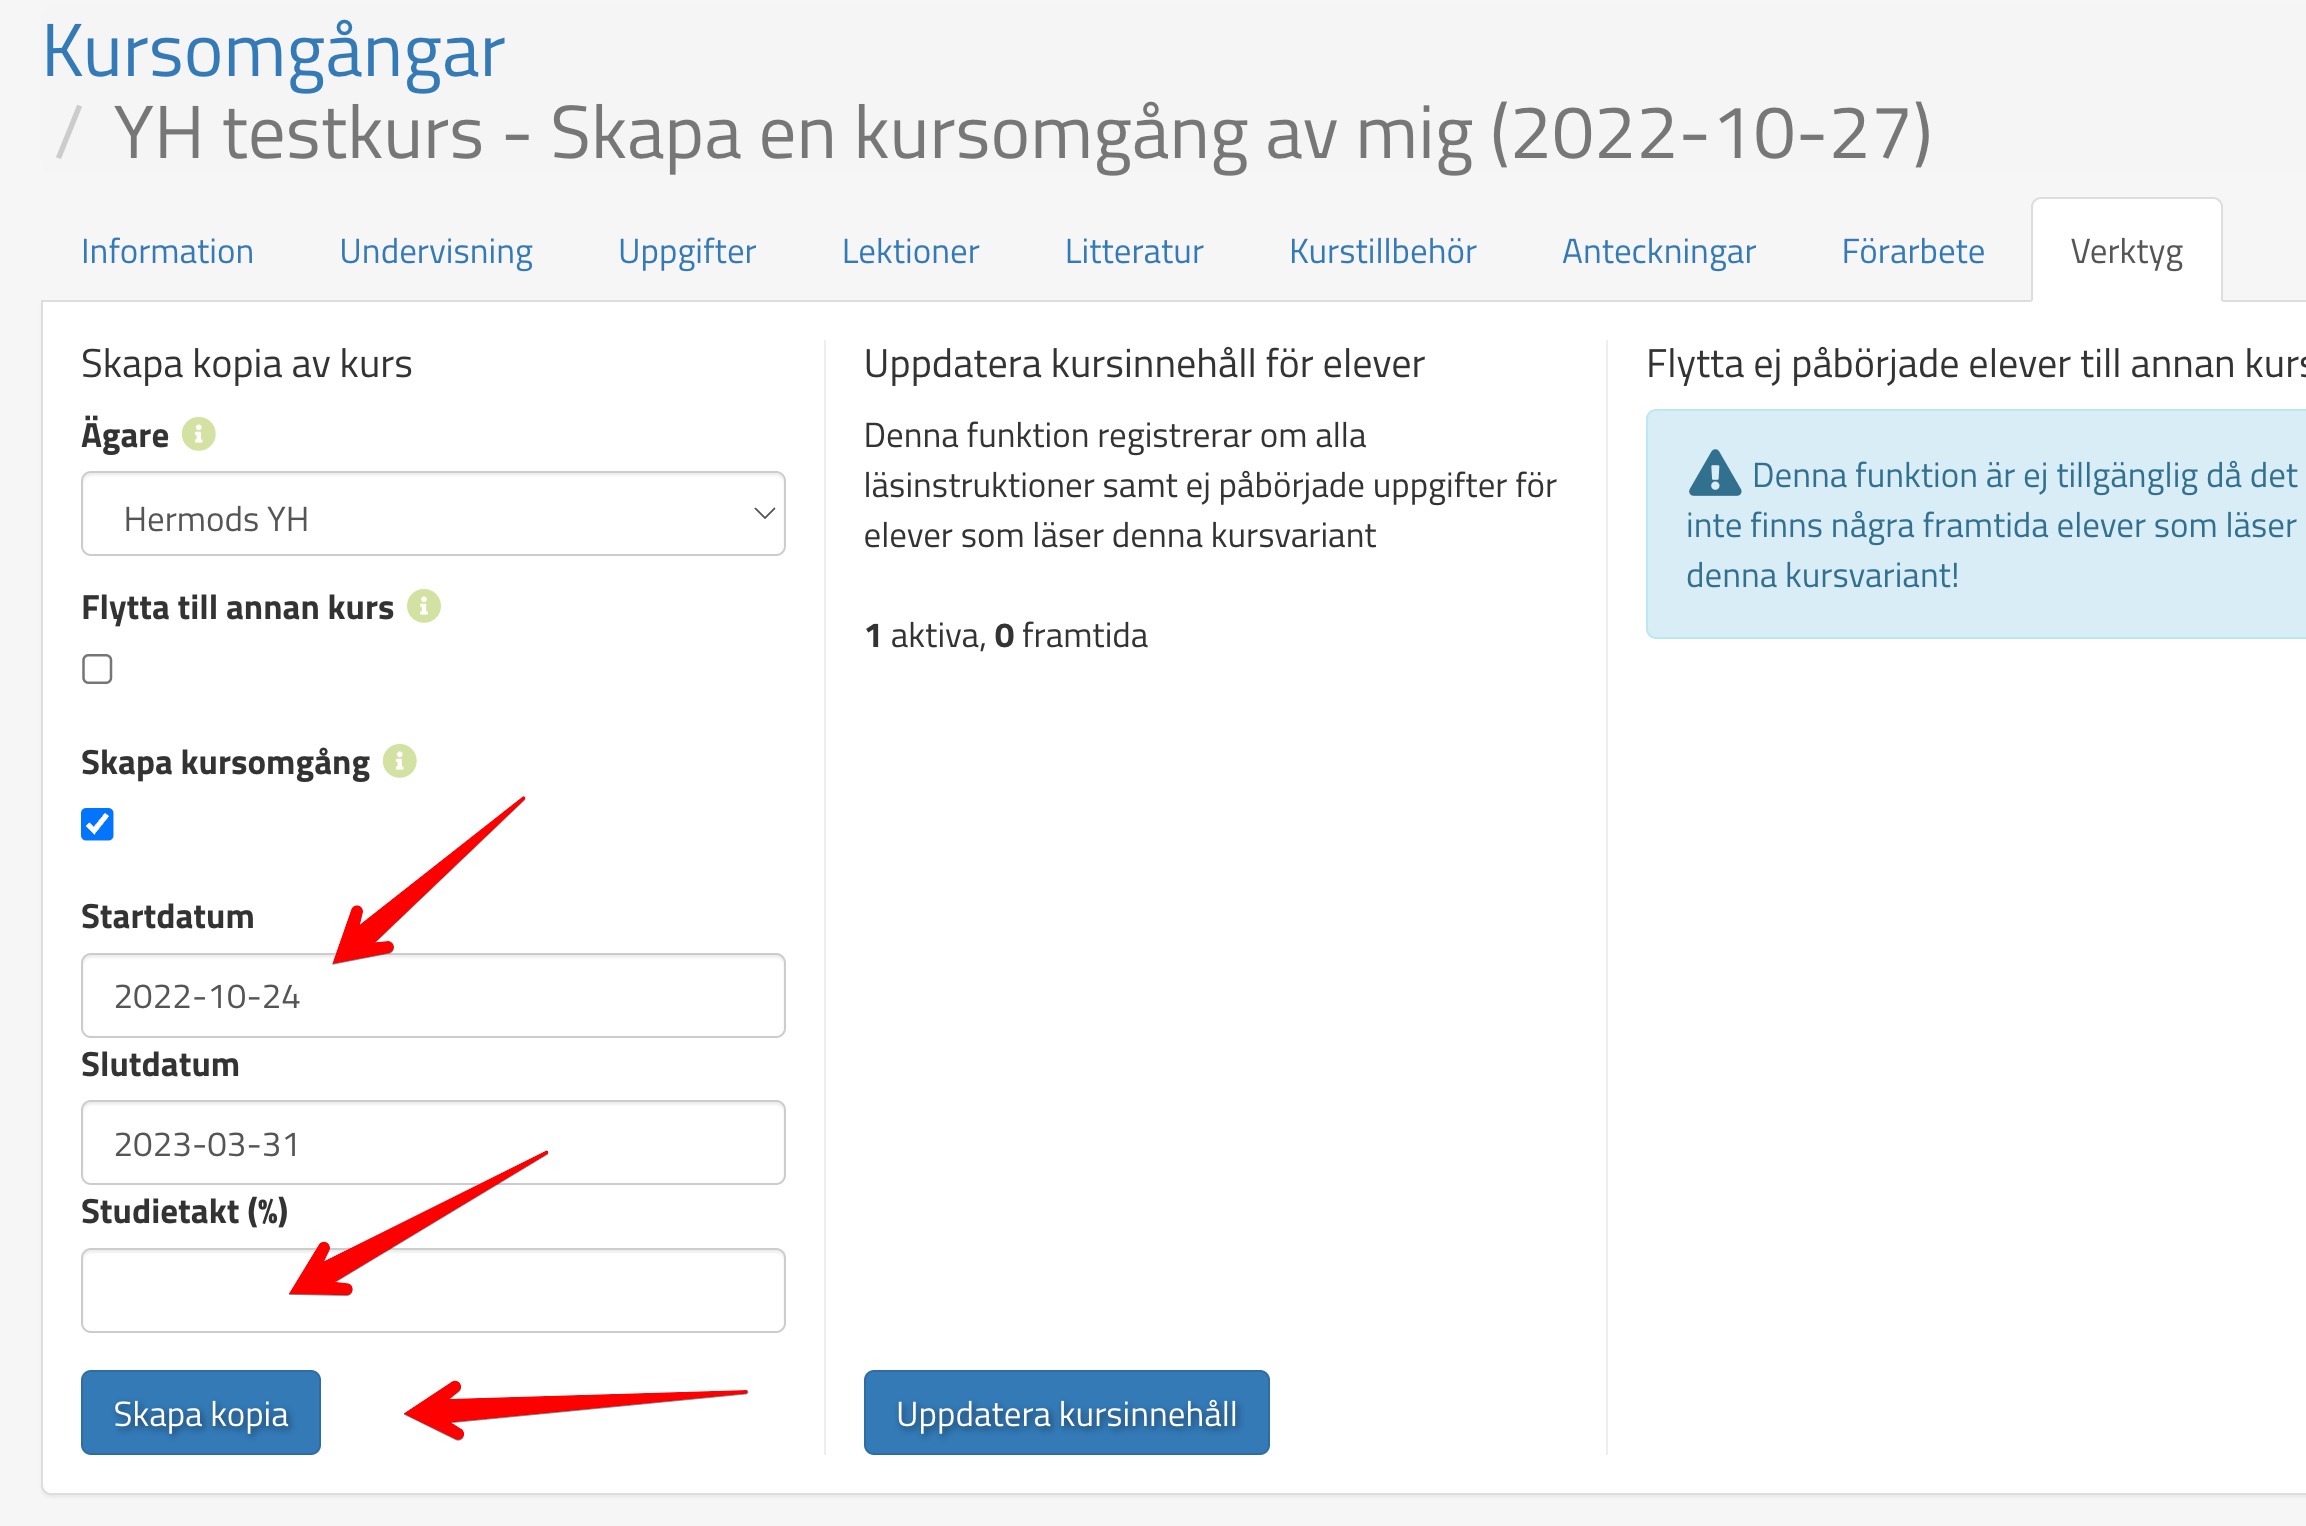Uncheck the Skapa kursomgång checkbox

point(97,824)
